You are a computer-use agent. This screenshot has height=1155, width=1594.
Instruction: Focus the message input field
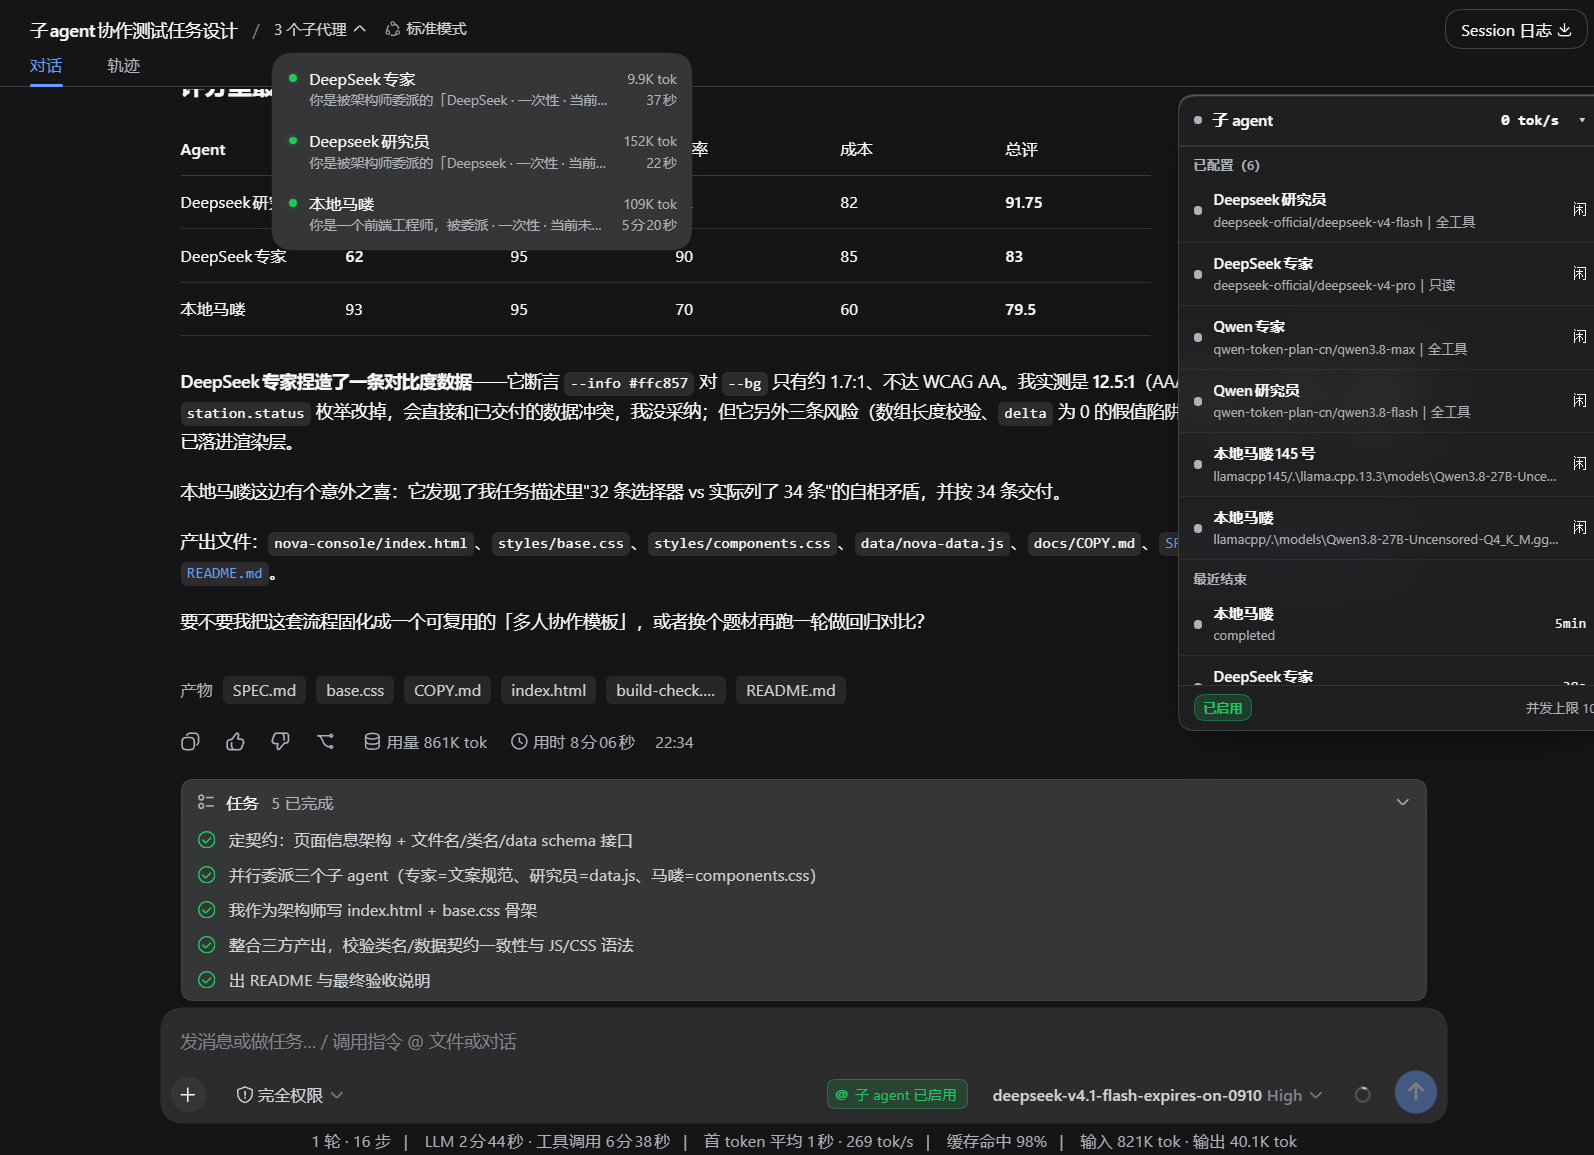point(803,1041)
